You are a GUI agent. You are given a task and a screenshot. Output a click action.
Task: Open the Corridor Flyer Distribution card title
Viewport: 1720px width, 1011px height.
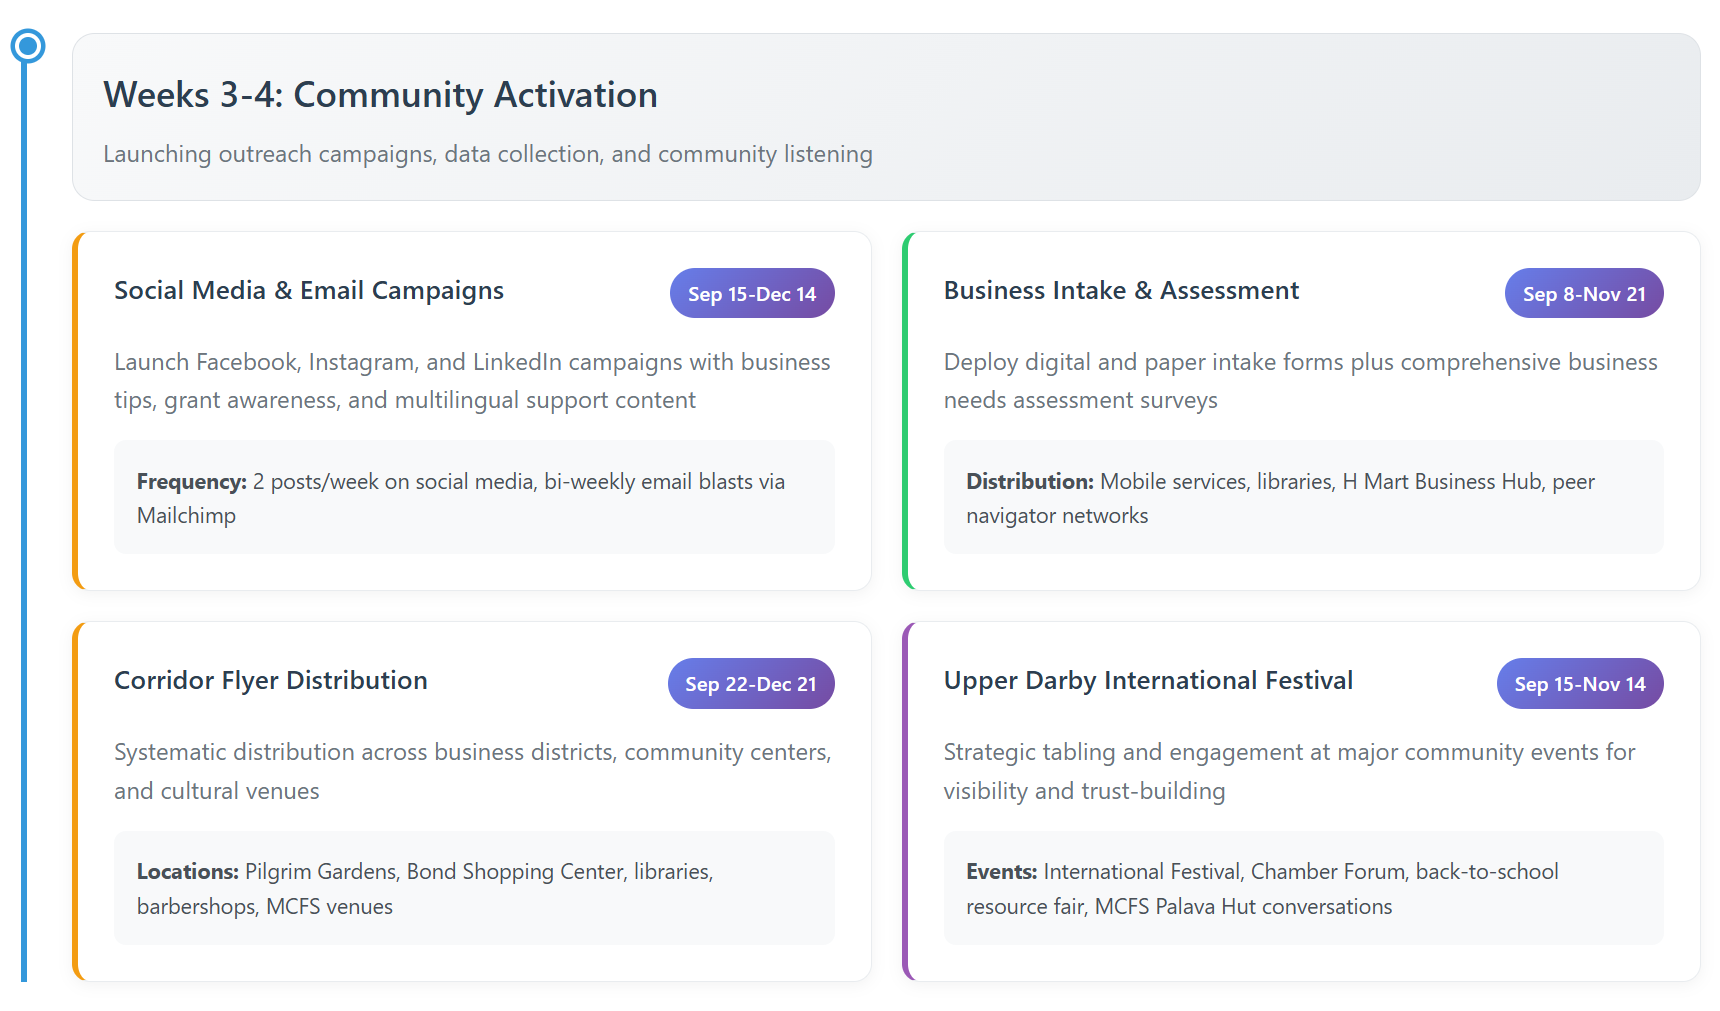(x=271, y=681)
